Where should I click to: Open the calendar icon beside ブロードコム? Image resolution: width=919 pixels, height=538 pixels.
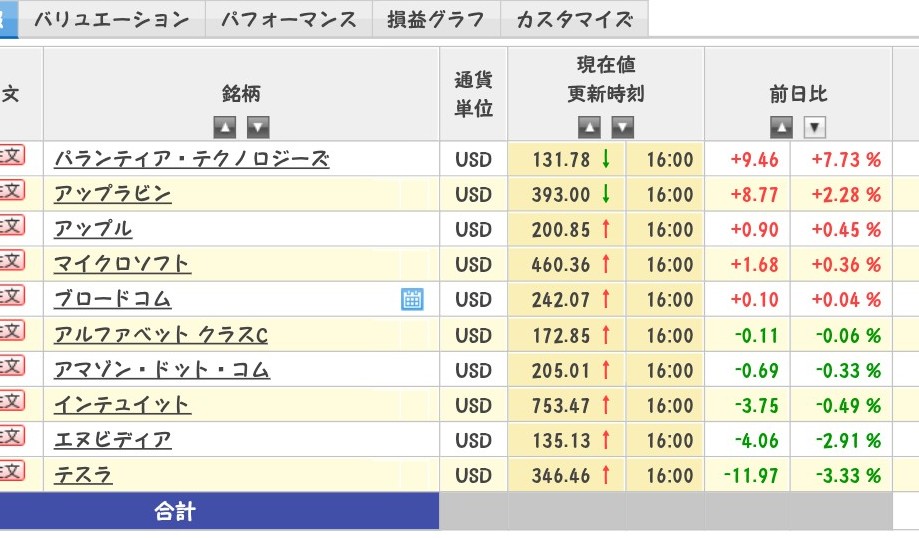tap(412, 299)
